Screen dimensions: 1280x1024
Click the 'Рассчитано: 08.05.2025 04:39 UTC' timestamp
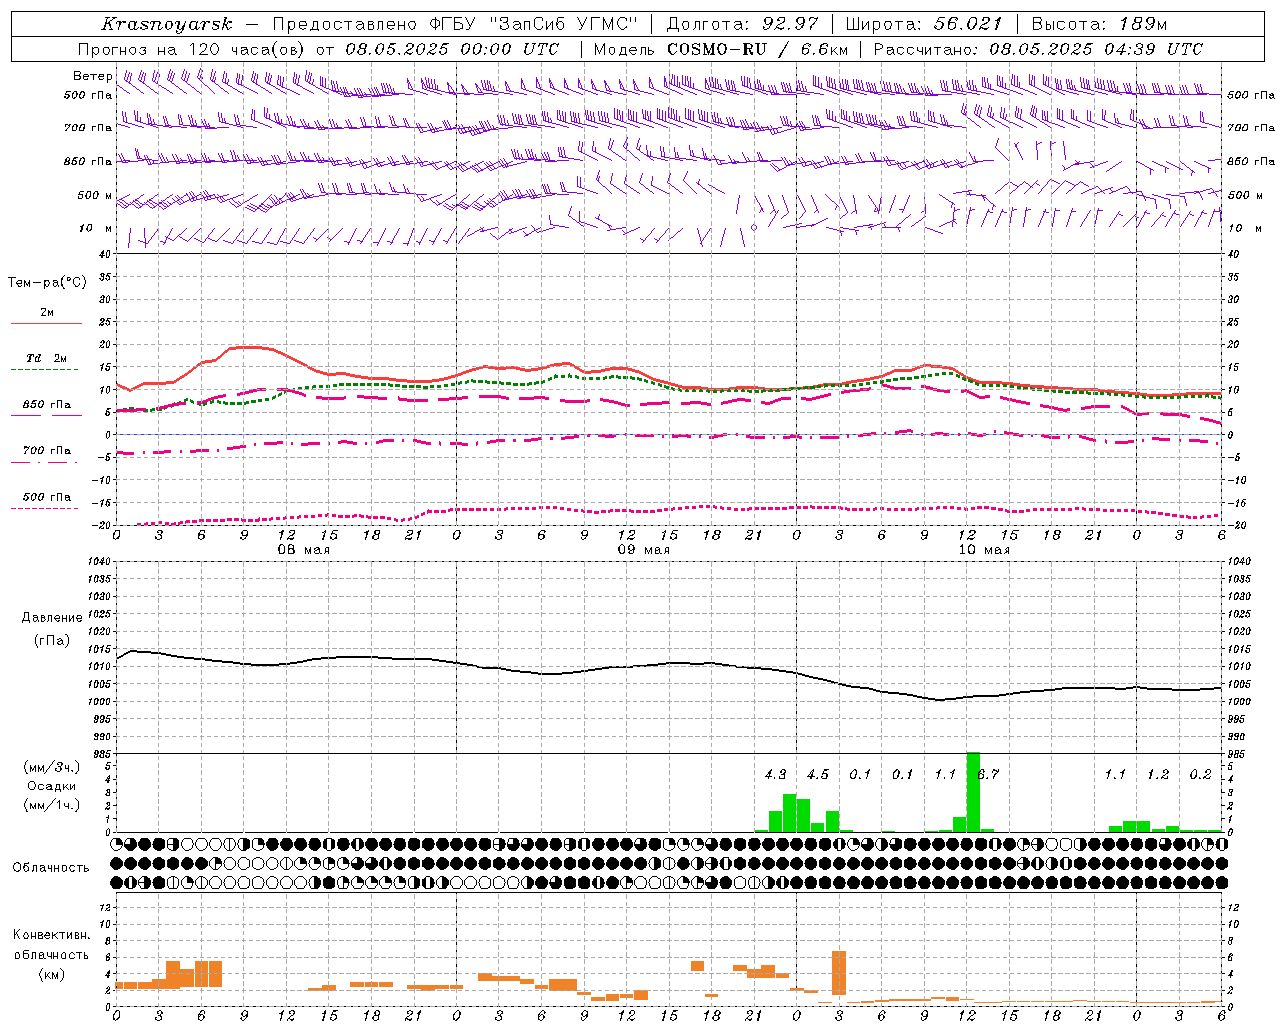point(1038,49)
